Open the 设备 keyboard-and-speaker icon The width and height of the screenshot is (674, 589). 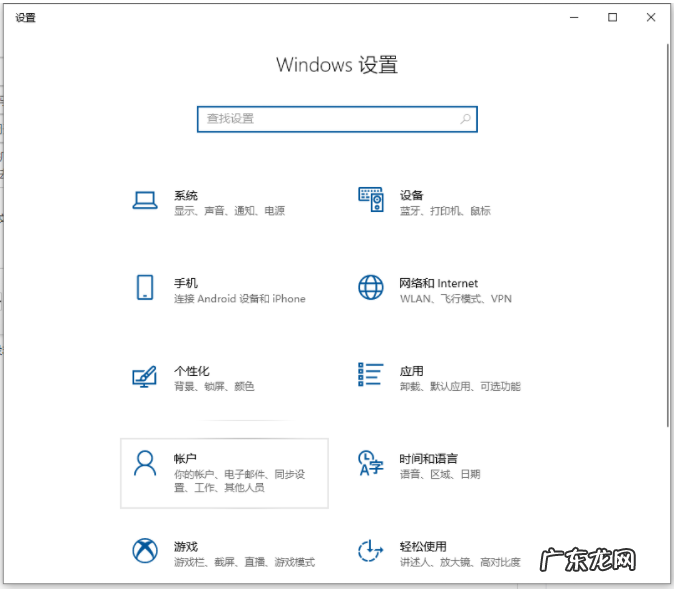(x=371, y=199)
